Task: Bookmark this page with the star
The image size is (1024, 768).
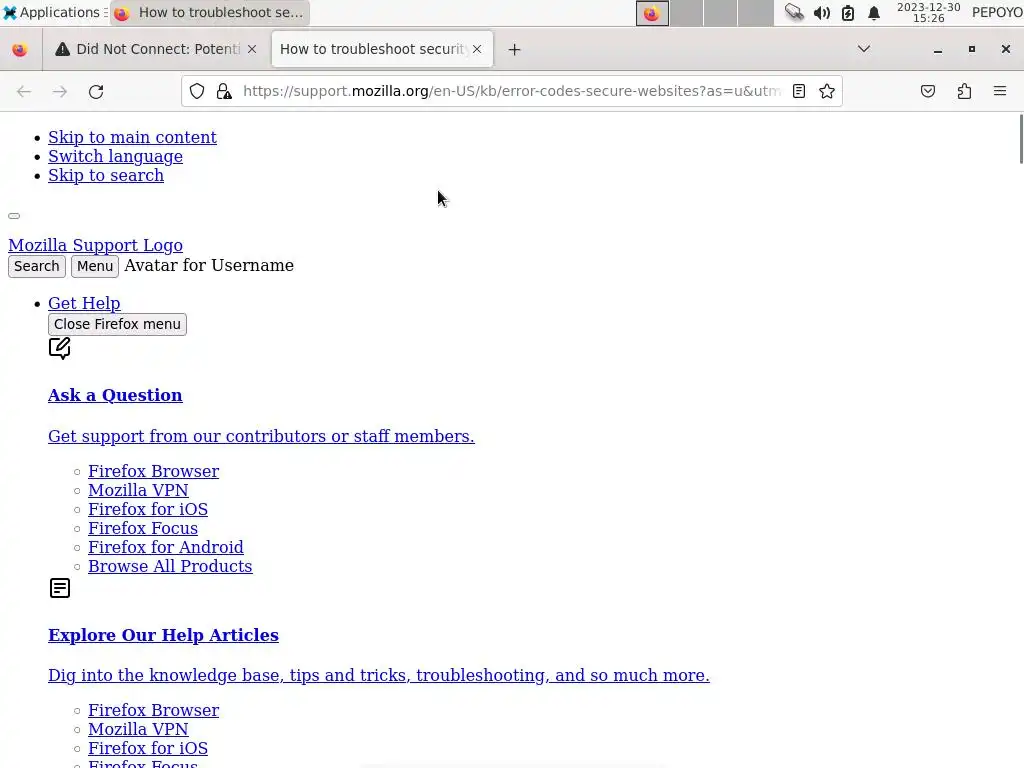Action: (827, 91)
